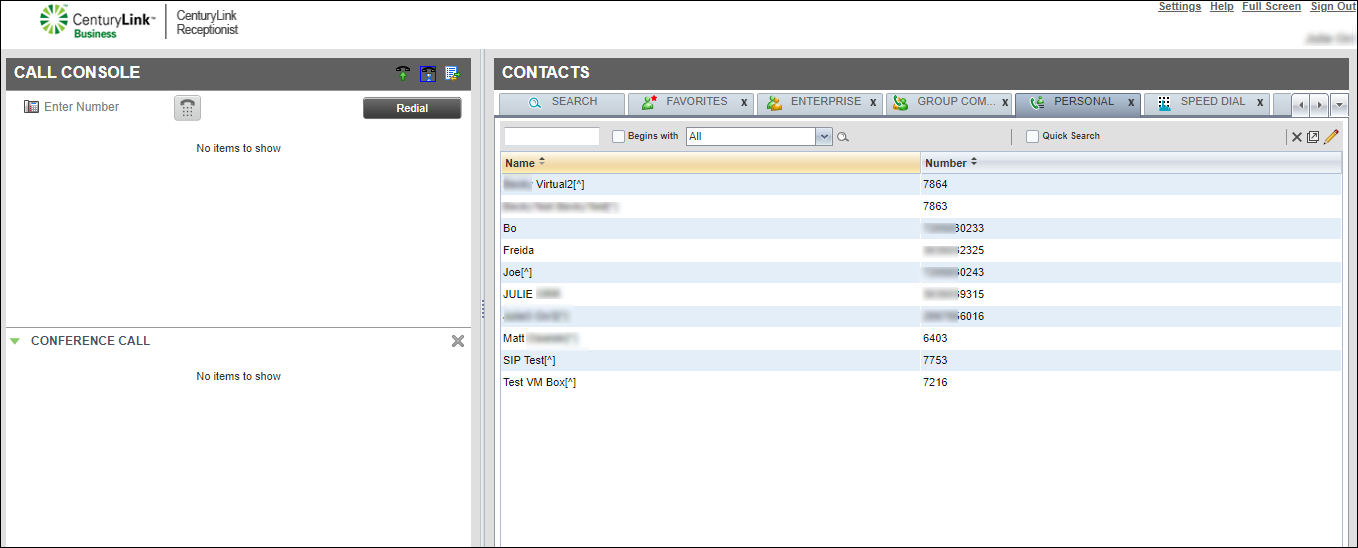Open the Settings link

[1179, 7]
